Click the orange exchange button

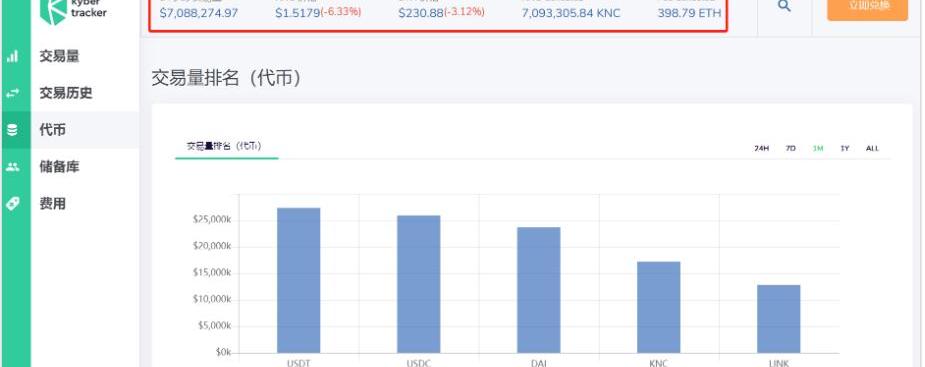point(867,8)
